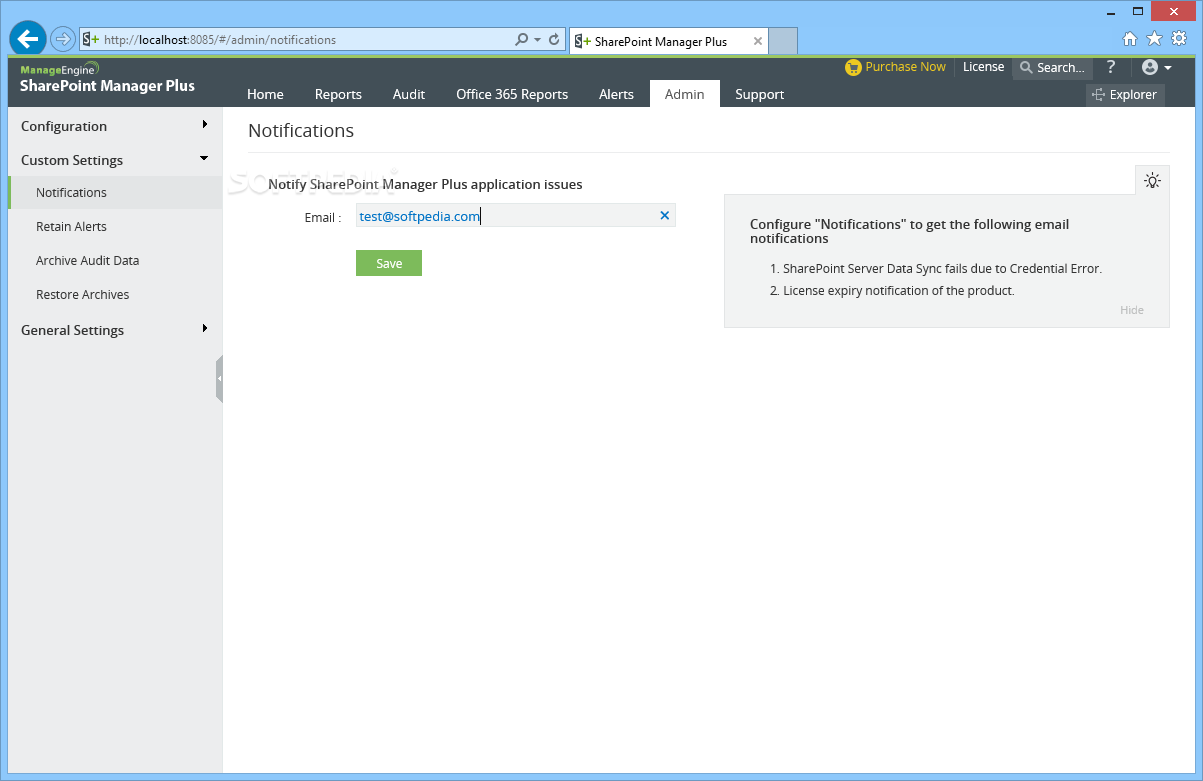Click the address bar search magnifier icon
The image size is (1203, 781).
point(521,40)
